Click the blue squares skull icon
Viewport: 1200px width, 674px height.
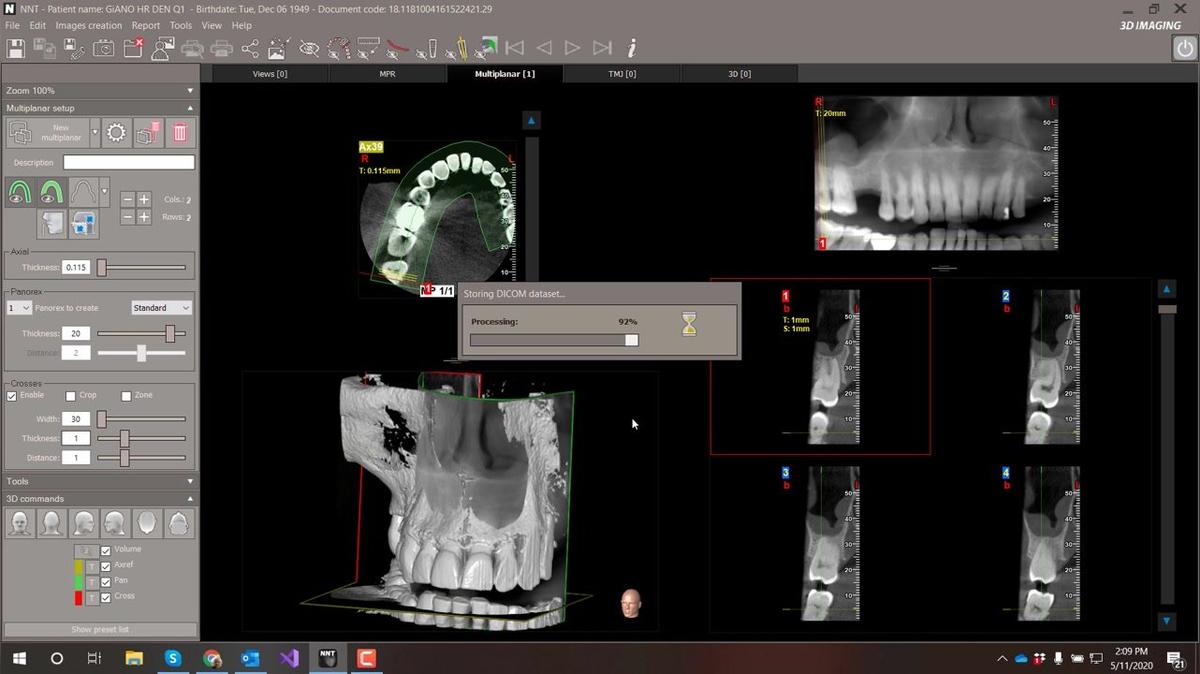point(84,224)
